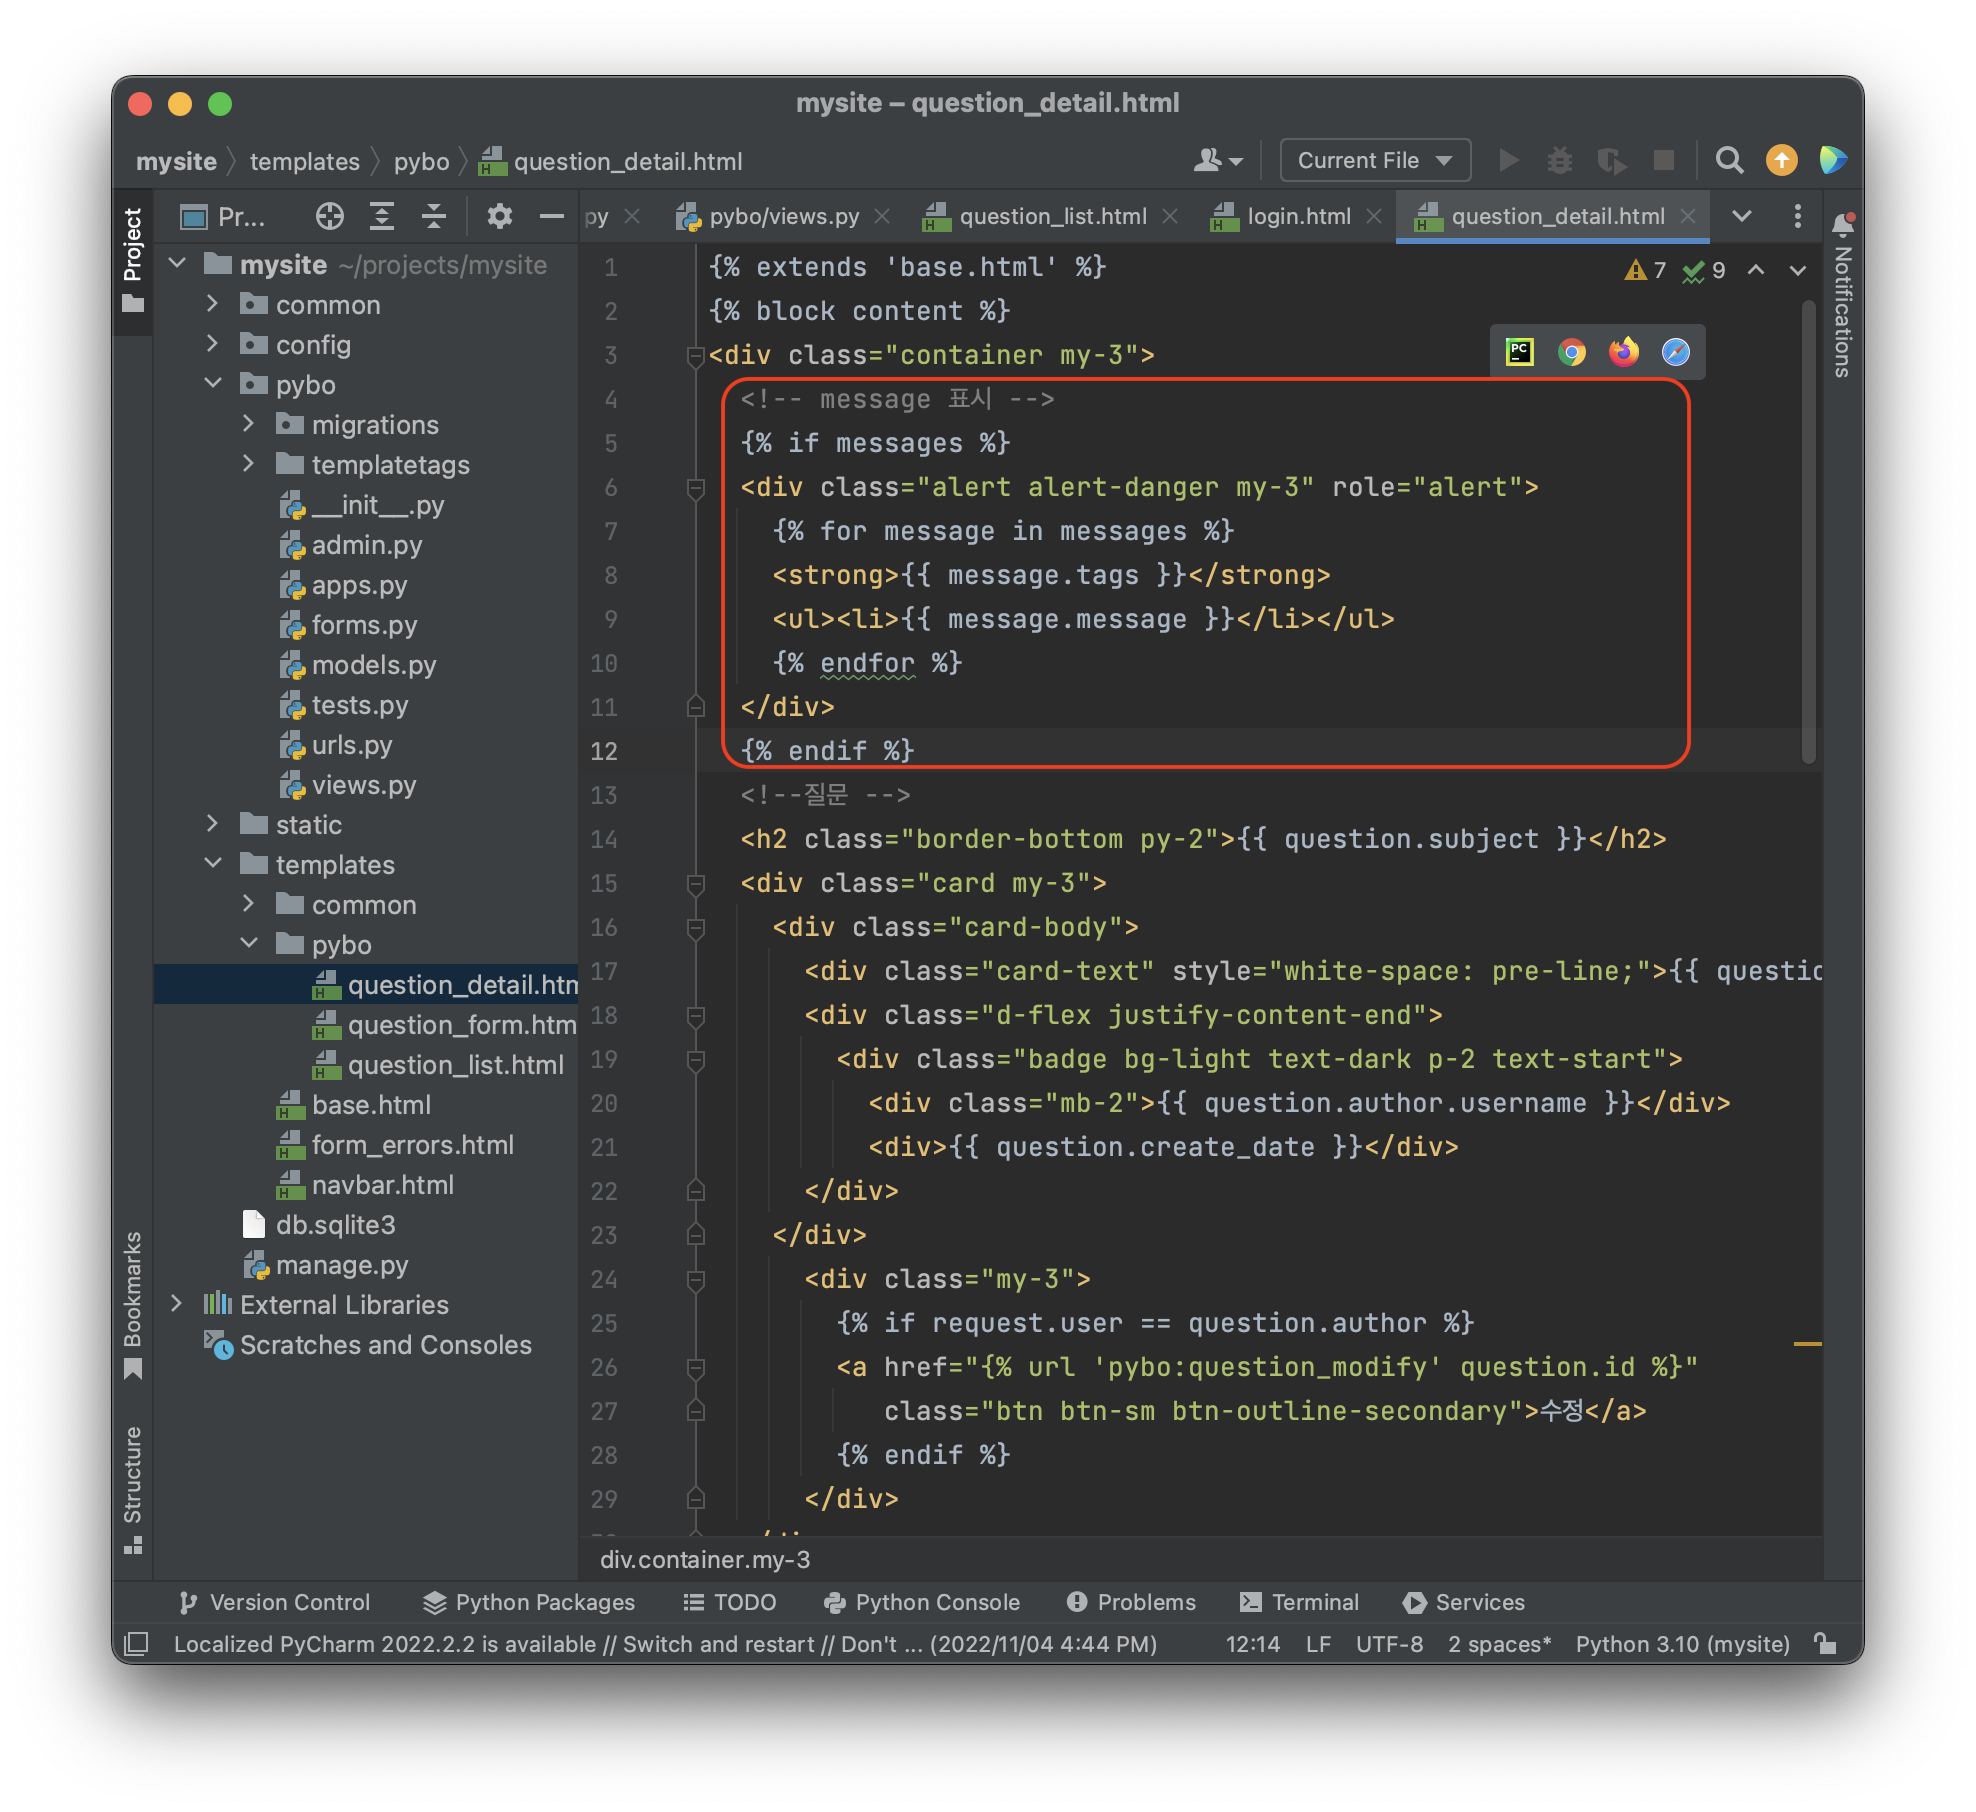
Task: Click Collapse All icon in Project panel
Action: [433, 216]
